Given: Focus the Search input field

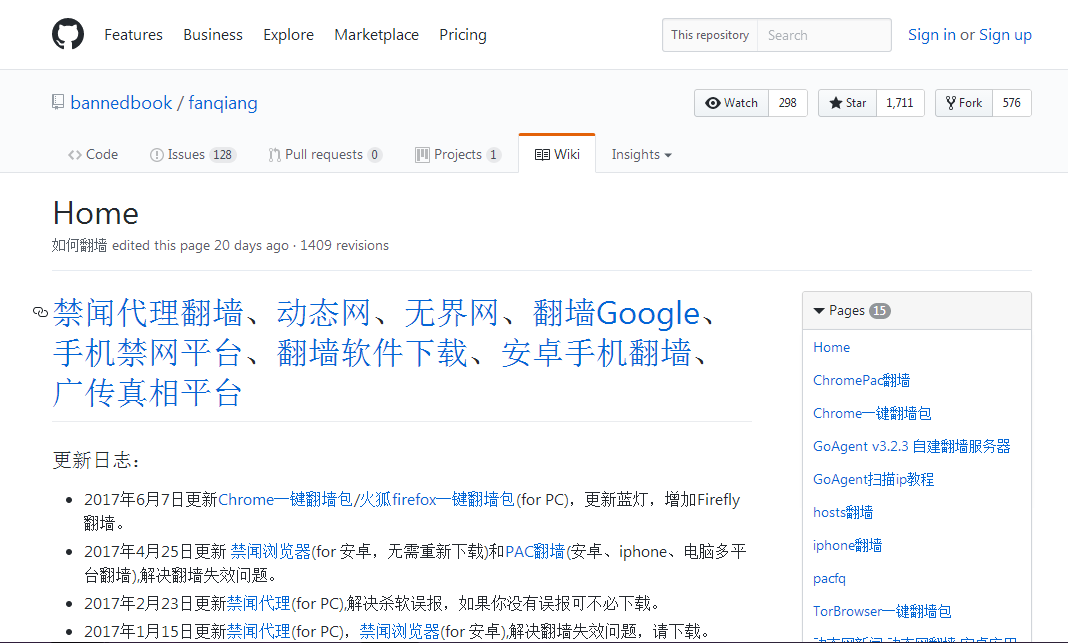Looking at the screenshot, I should 824,35.
